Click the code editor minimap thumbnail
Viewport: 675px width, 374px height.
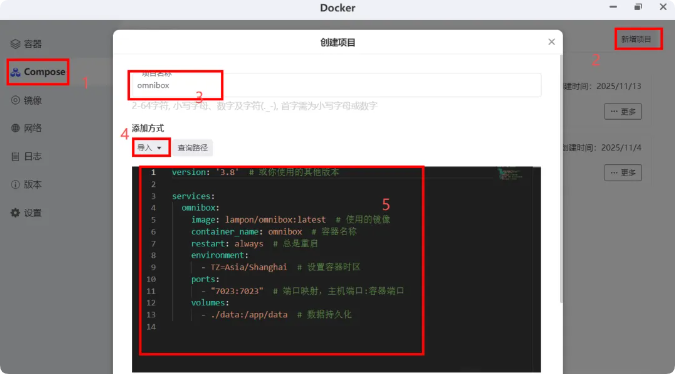511,174
